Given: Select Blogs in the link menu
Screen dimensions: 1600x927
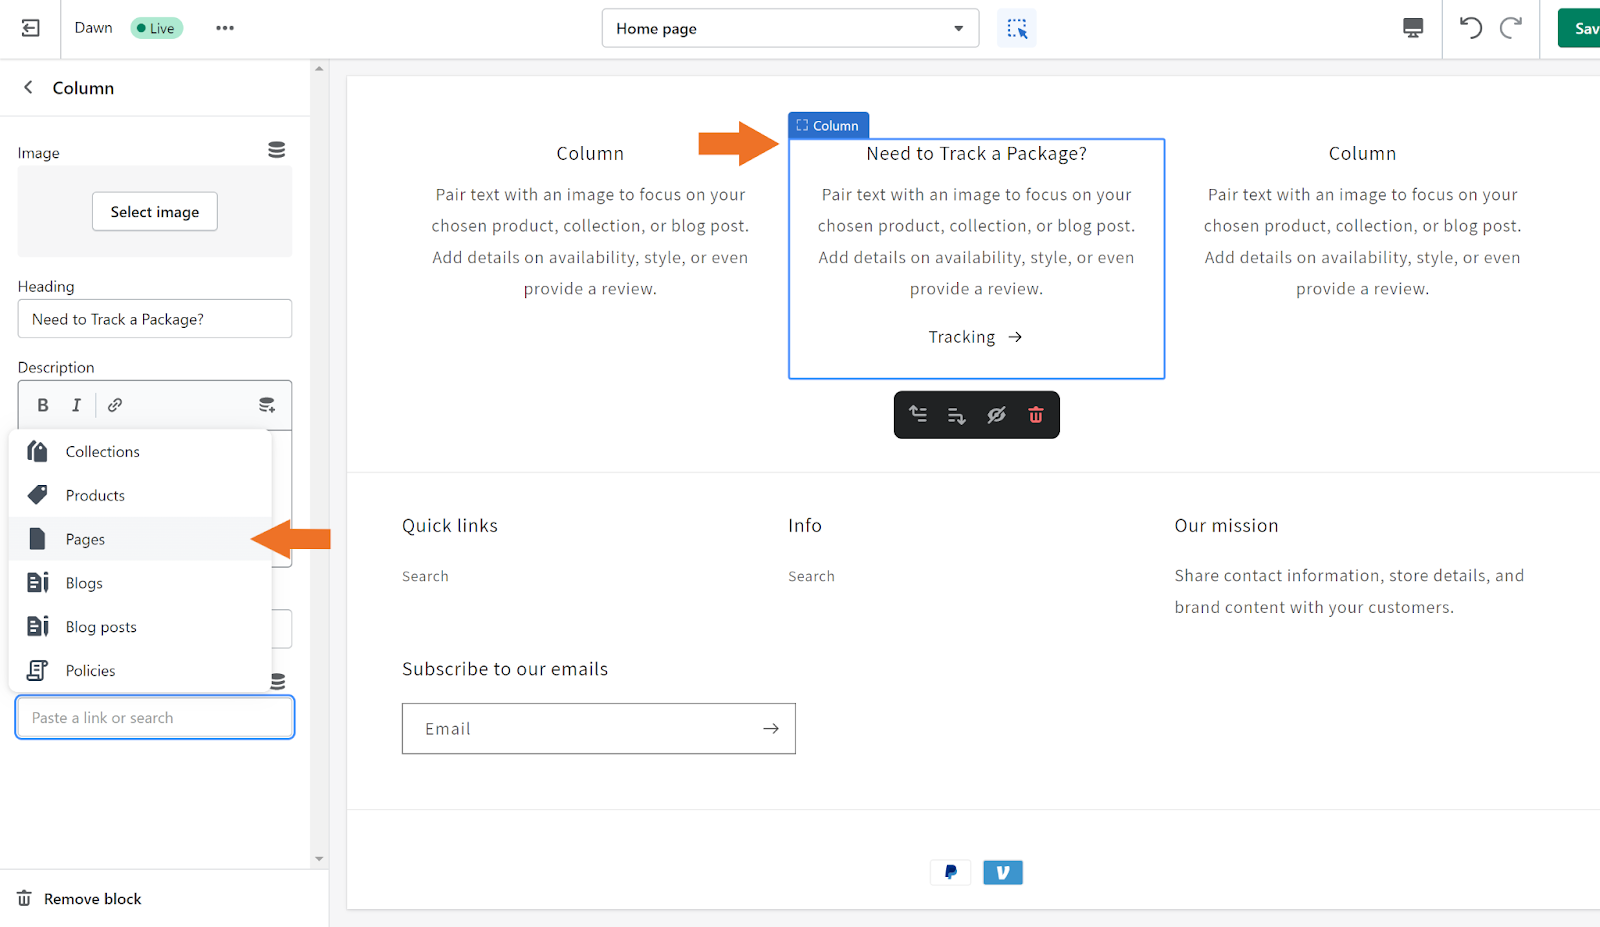Looking at the screenshot, I should (140, 583).
